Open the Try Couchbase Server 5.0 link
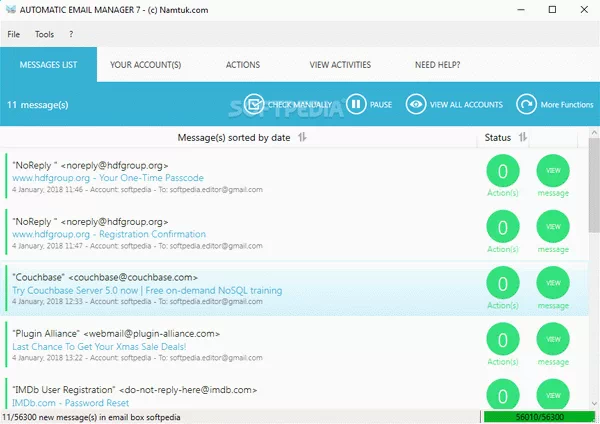Viewport: 600px width, 424px height. 147,290
